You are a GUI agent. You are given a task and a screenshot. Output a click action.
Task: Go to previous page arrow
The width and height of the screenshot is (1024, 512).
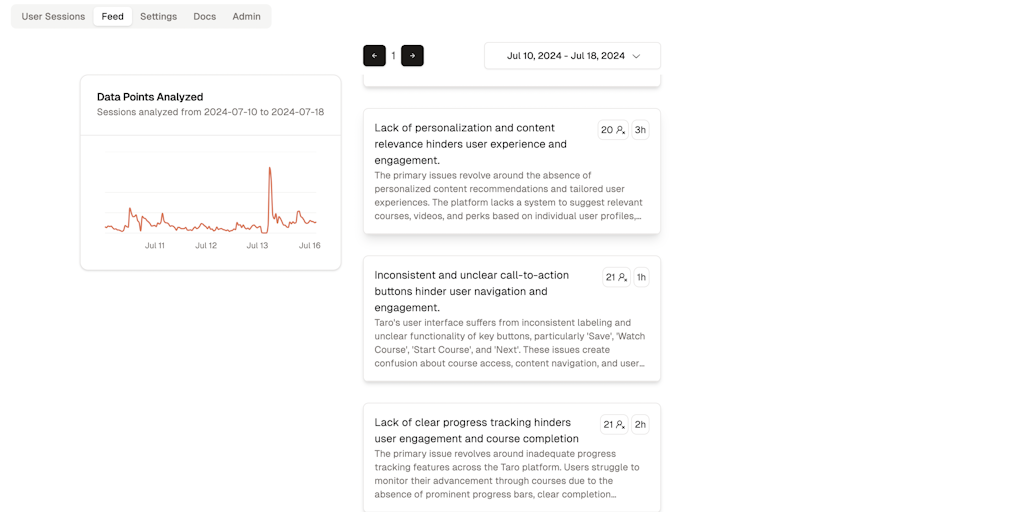[x=374, y=56]
